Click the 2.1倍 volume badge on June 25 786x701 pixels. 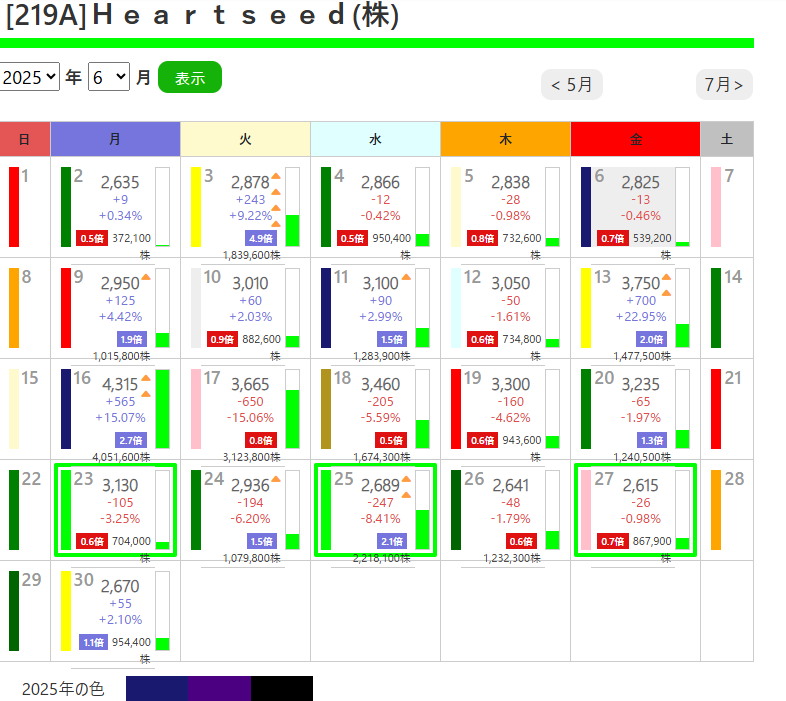coord(392,541)
